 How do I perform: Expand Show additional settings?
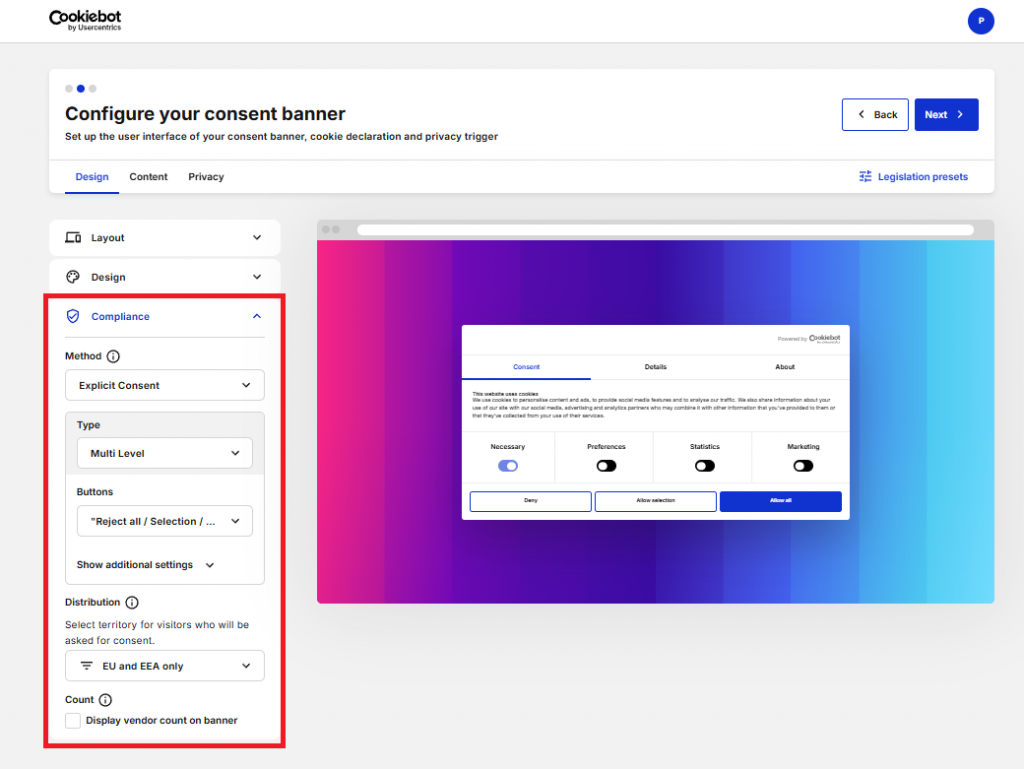[x=144, y=564]
